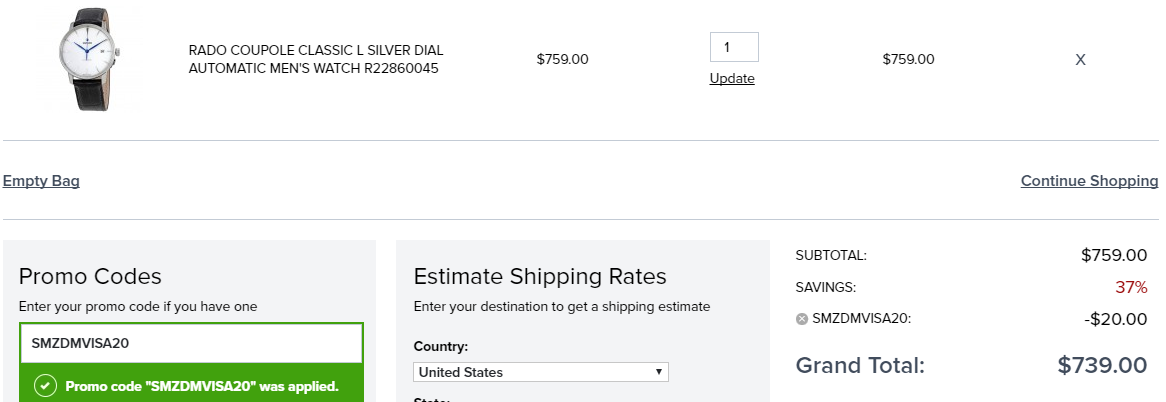Click the Estimate Shipping Rates heading
The height and width of the screenshot is (402, 1166).
point(540,276)
